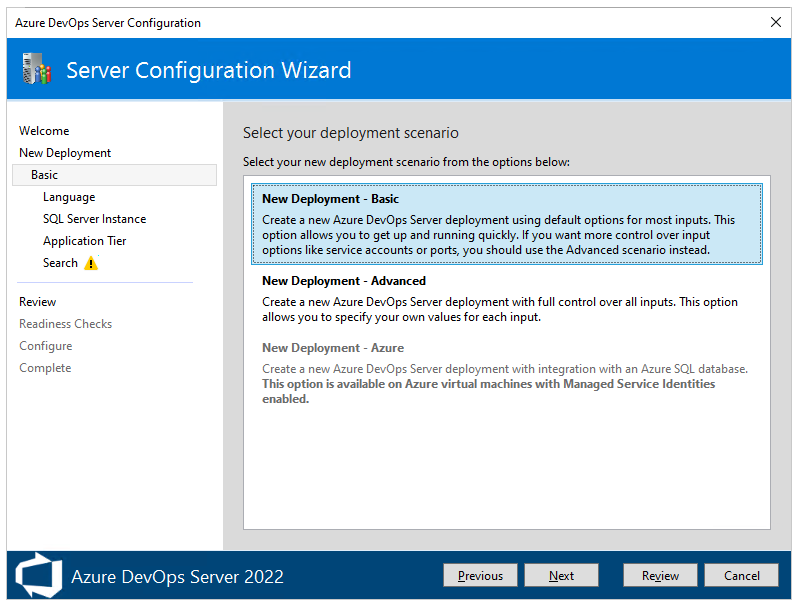Jump to the Search step
795x606 pixels.
coord(60,263)
